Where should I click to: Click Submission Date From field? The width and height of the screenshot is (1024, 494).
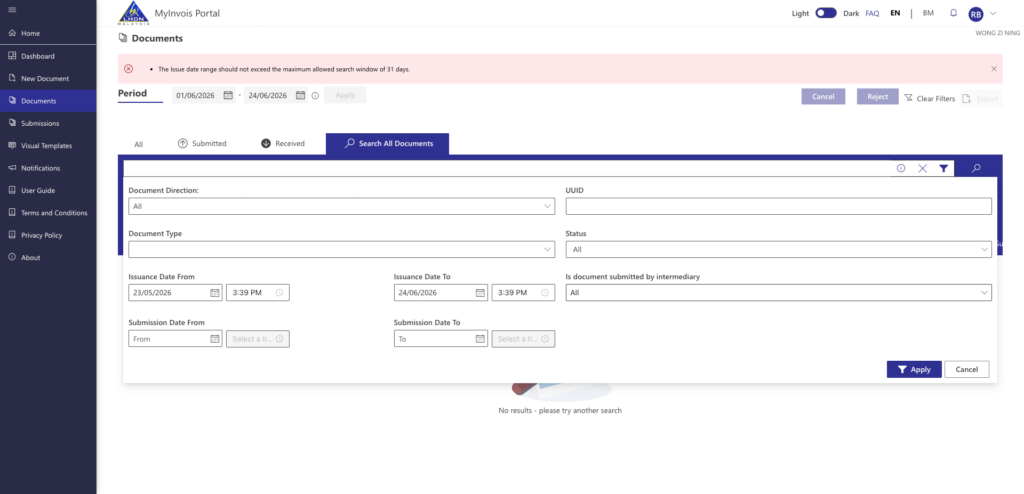[176, 339]
